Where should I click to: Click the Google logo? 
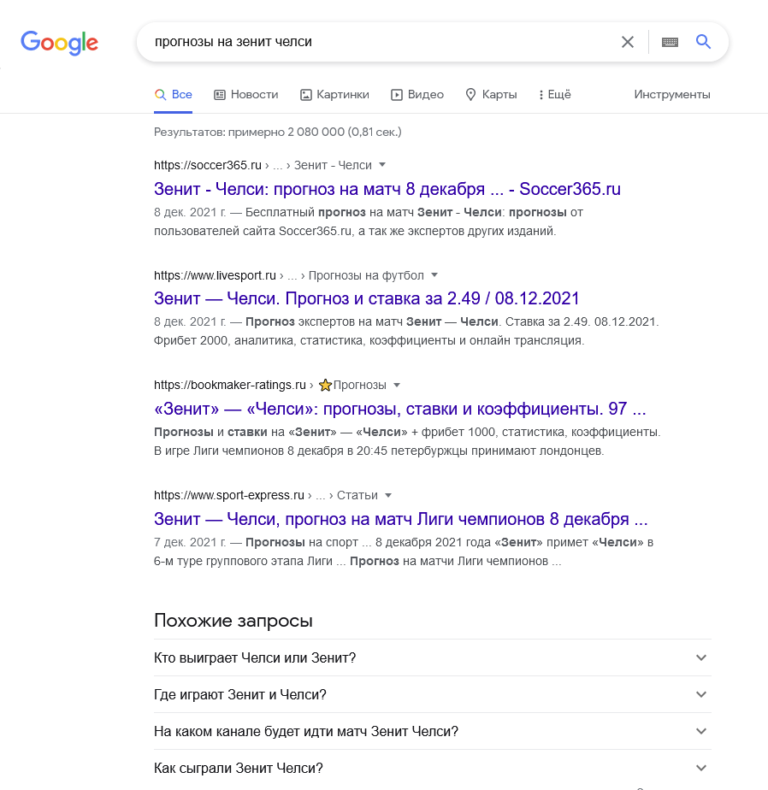(x=59, y=43)
